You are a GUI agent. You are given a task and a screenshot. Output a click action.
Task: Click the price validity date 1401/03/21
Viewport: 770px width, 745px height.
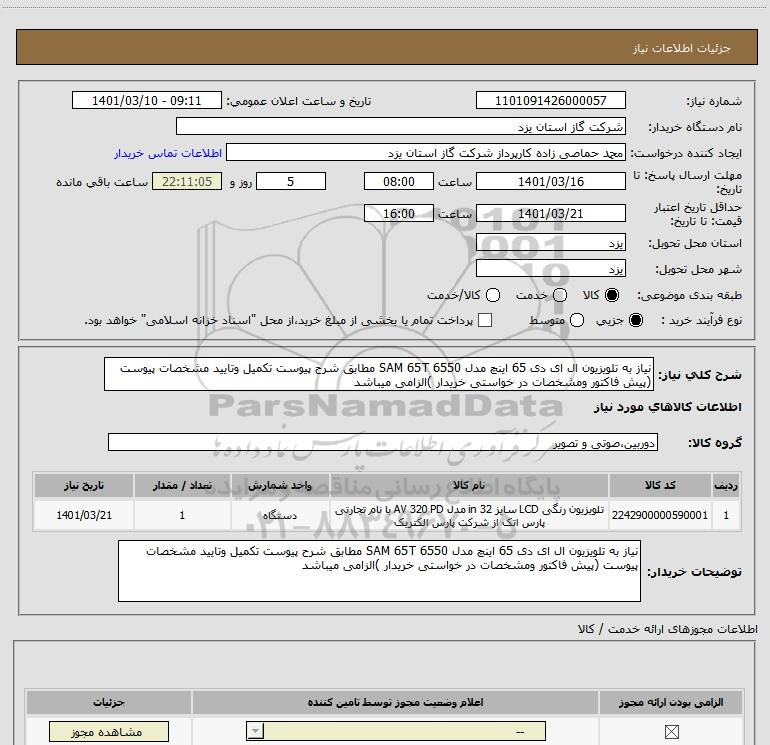550,214
